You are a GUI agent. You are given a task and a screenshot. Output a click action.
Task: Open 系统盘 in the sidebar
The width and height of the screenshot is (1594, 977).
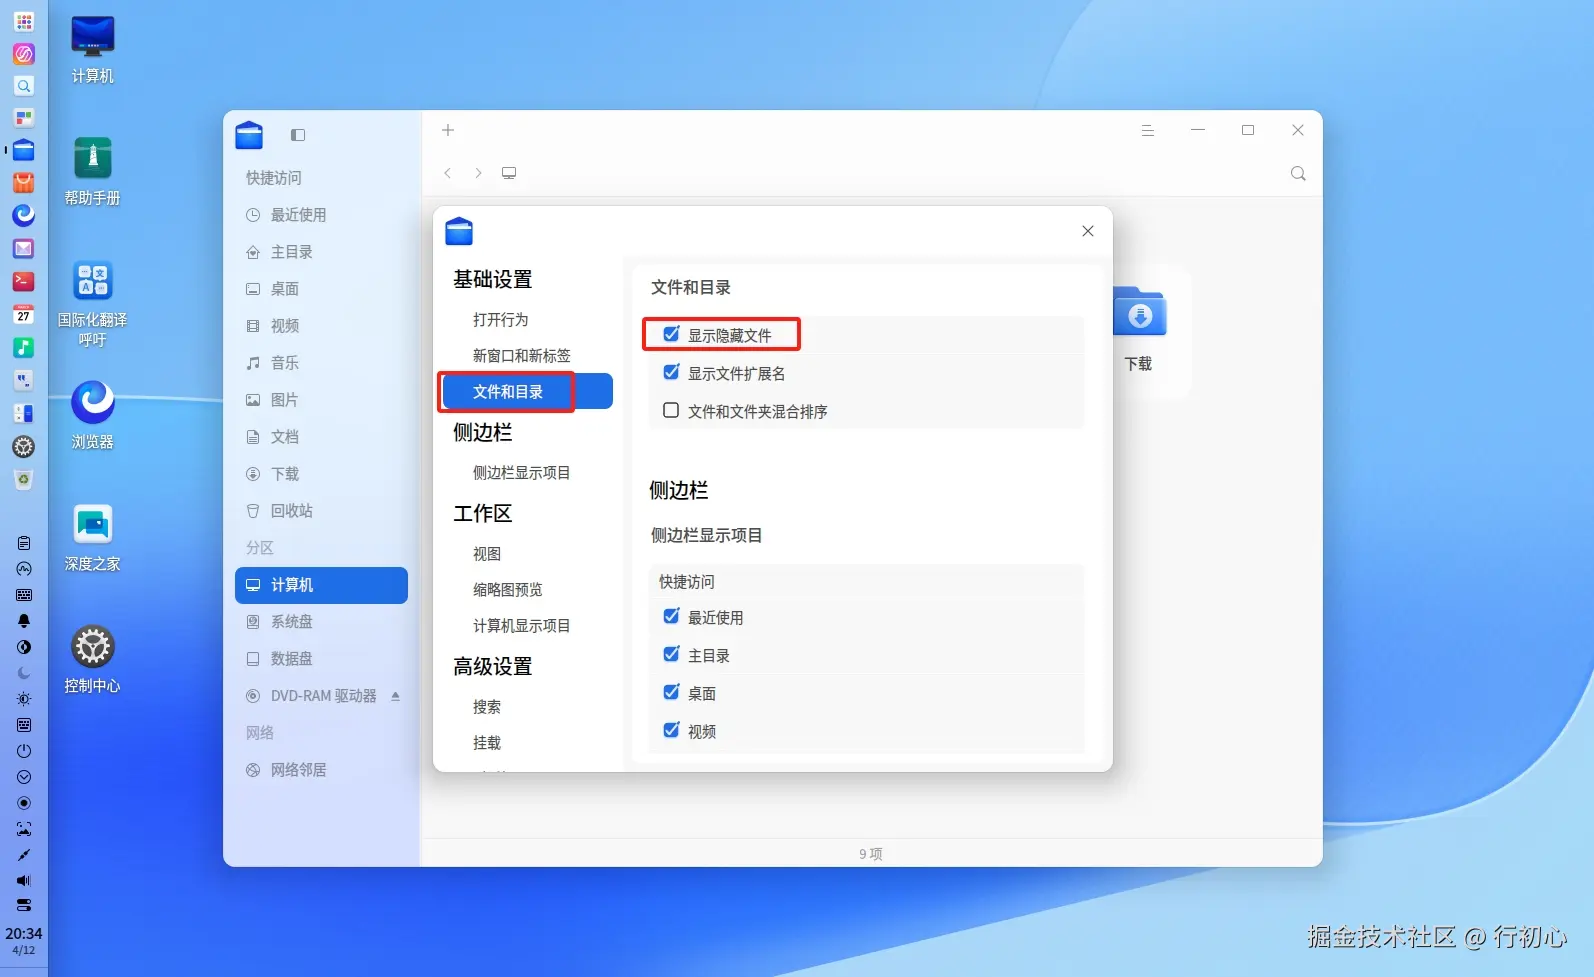pos(321,622)
